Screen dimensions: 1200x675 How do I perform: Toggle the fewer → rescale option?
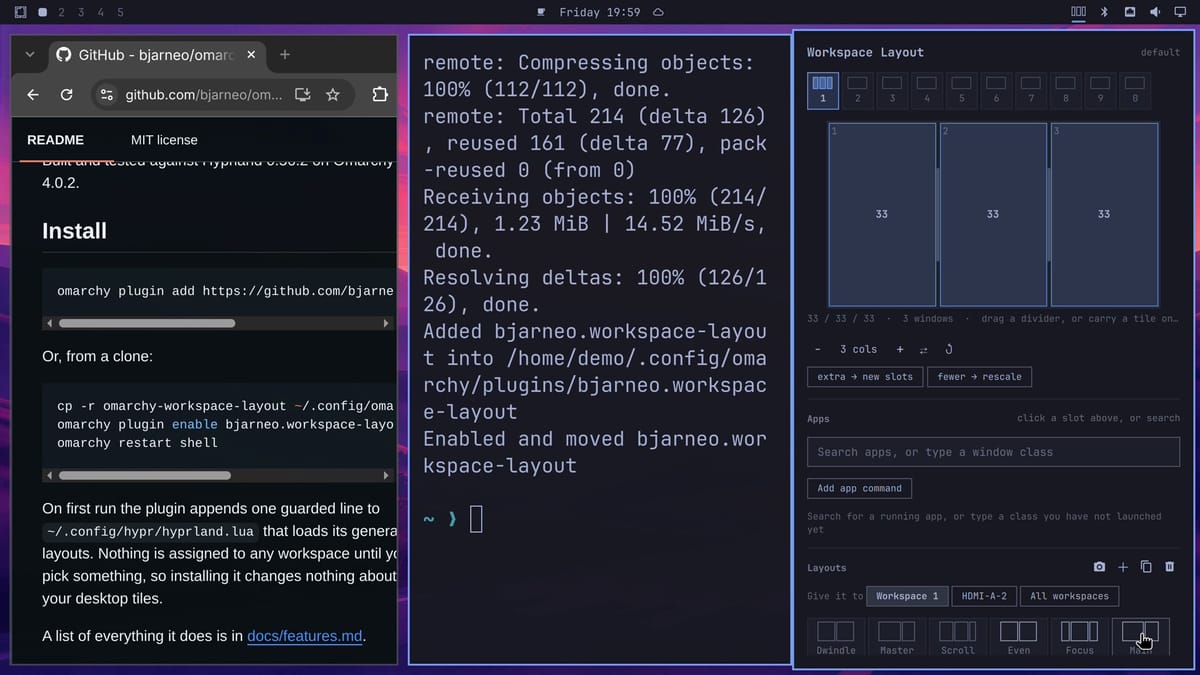[x=980, y=377]
